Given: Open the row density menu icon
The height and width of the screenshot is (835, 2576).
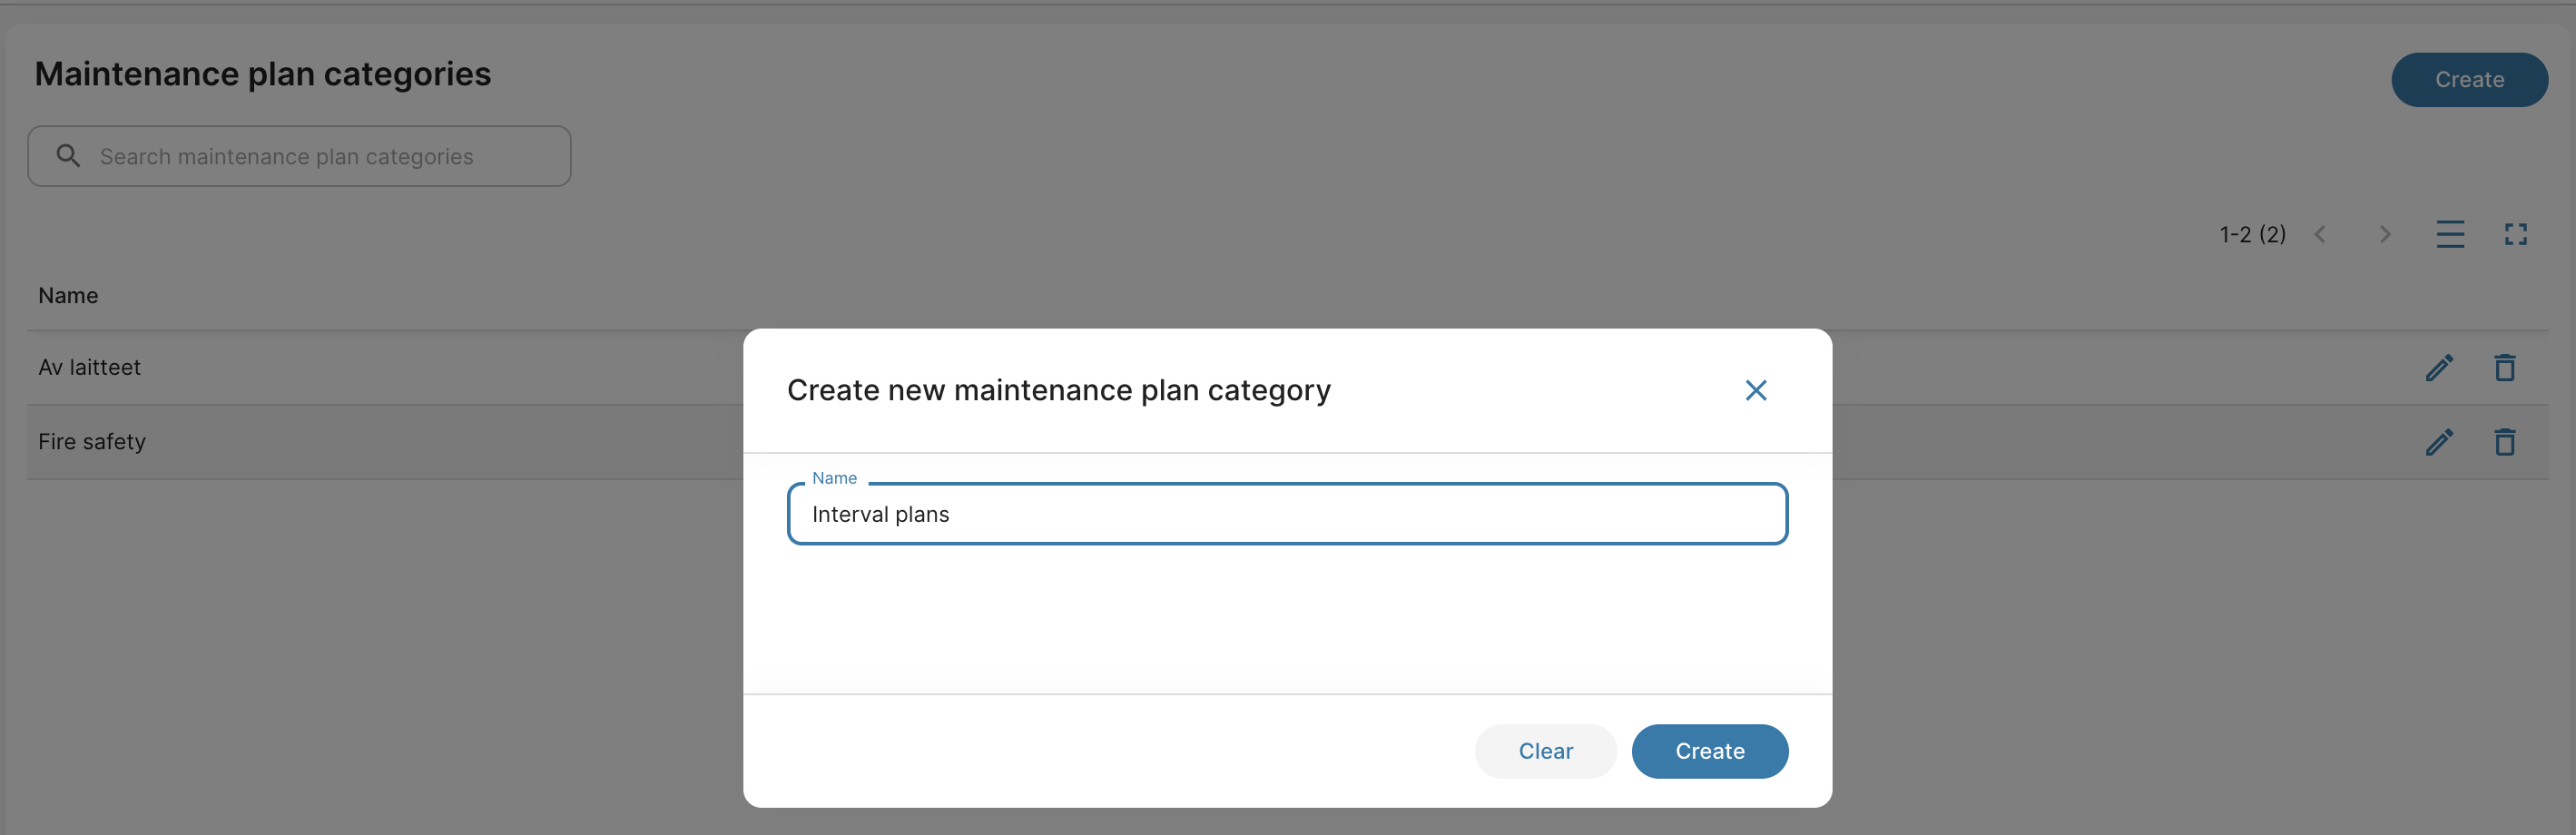Looking at the screenshot, I should click(x=2449, y=234).
